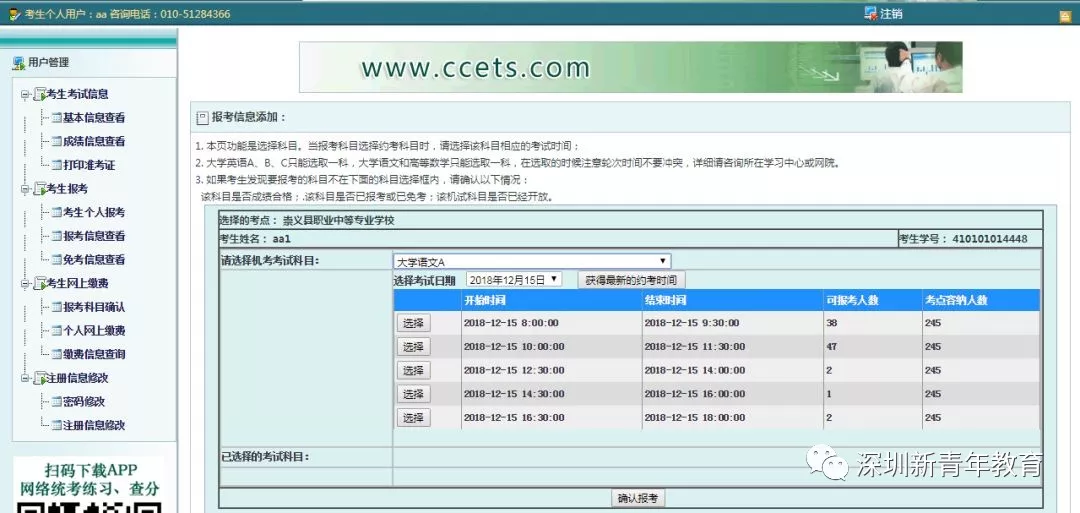Click the 确认报考 confirm button
Screen dimensions: 1080x513
[638, 499]
